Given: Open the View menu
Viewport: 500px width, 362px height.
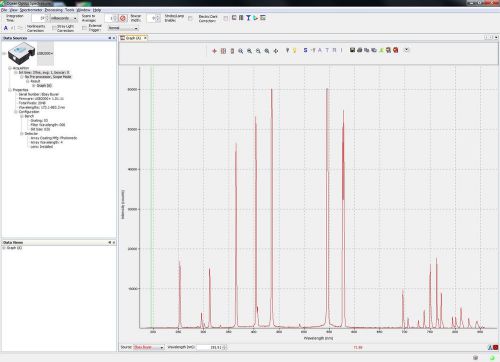Looking at the screenshot, I should click(x=14, y=10).
